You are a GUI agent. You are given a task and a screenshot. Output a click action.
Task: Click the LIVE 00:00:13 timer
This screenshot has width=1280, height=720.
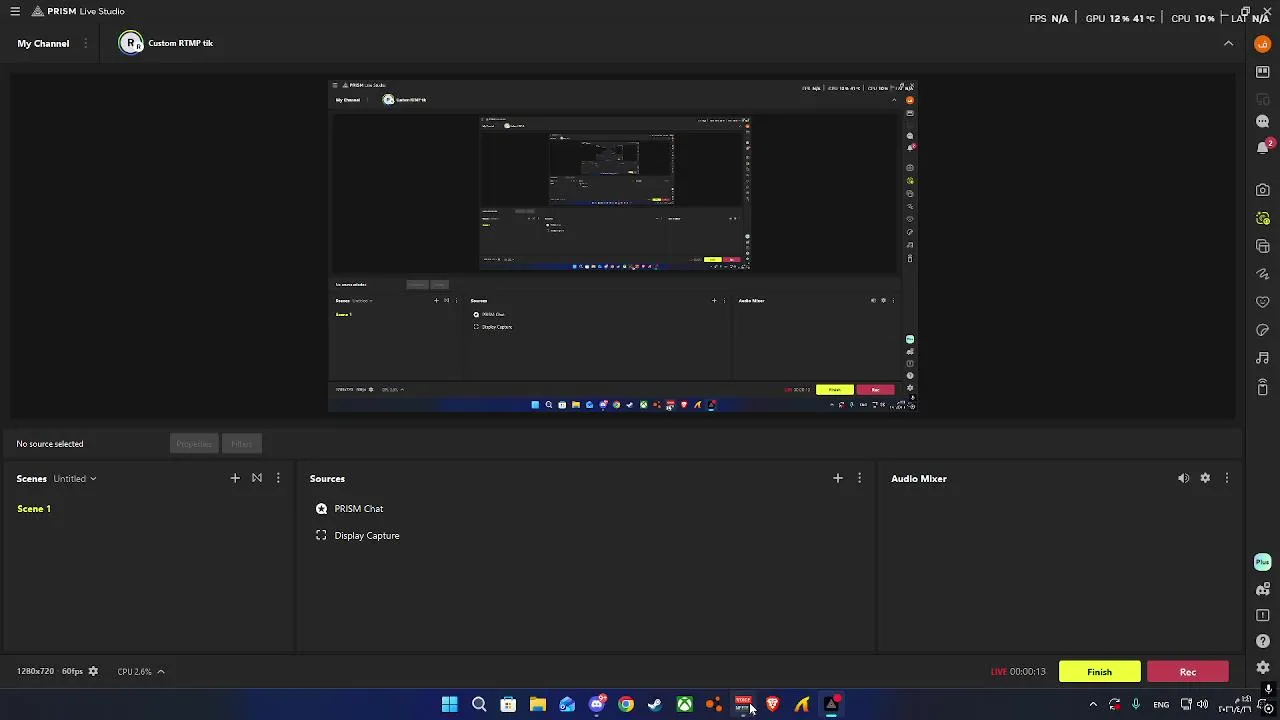point(1018,672)
